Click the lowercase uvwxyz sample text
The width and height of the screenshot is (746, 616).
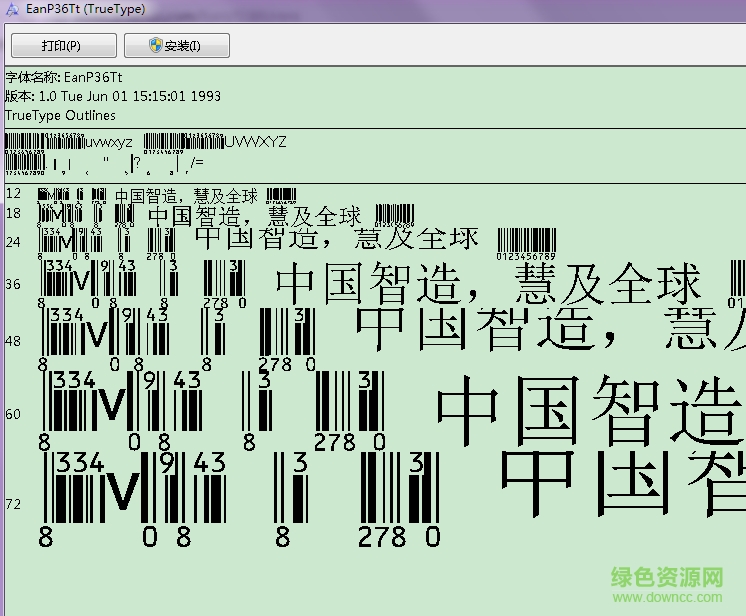coord(108,142)
